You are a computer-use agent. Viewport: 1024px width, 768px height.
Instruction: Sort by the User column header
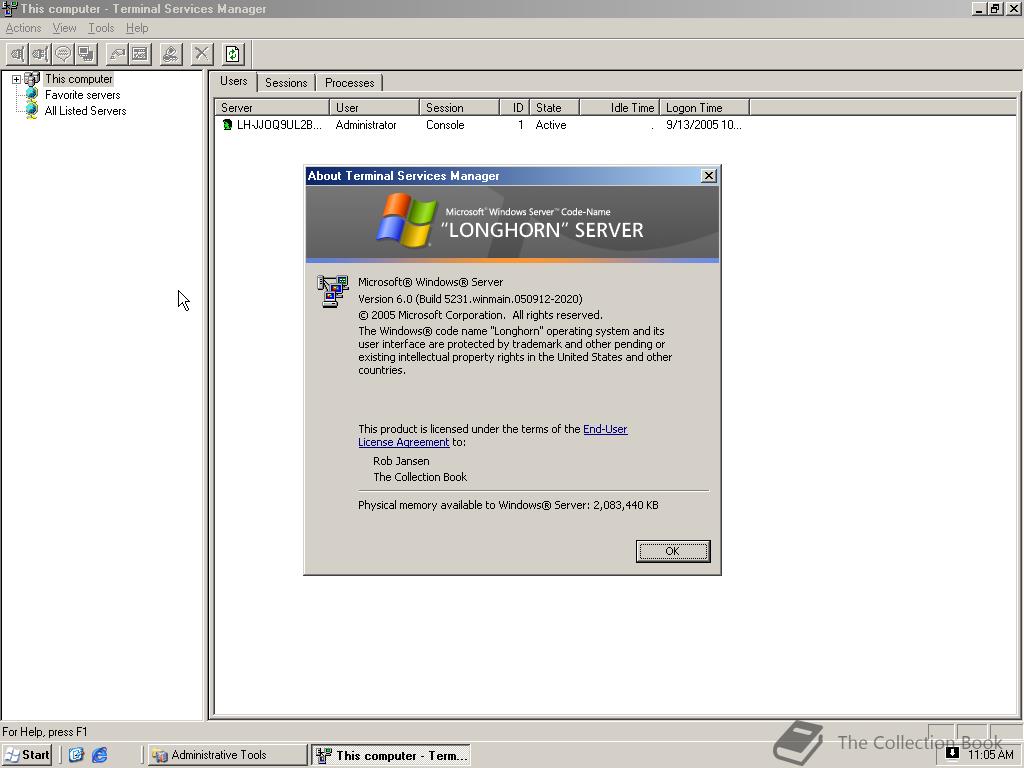(x=374, y=108)
